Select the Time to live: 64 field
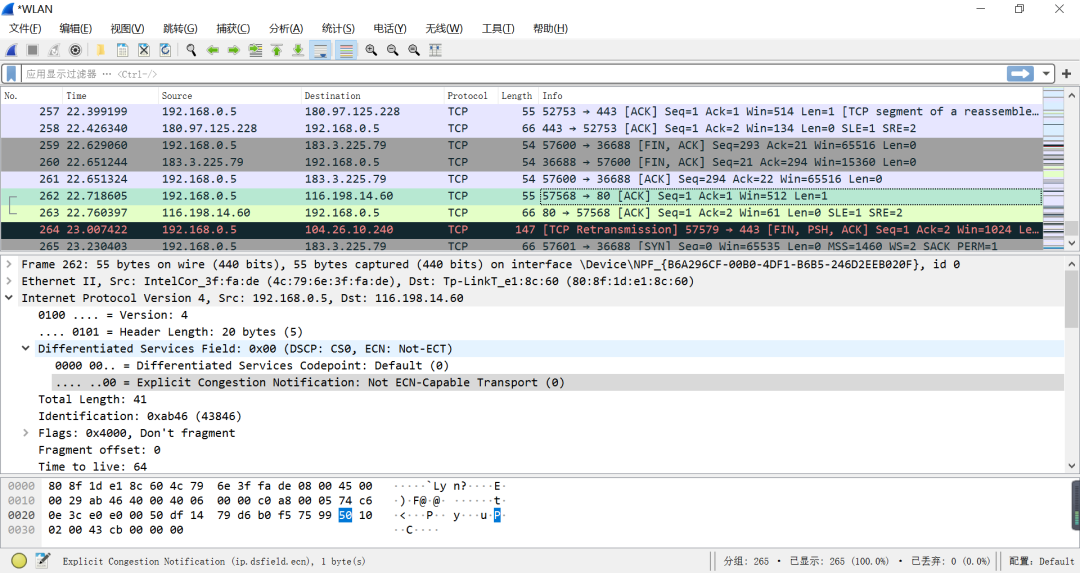This screenshot has height=573, width=1080. (x=92, y=467)
